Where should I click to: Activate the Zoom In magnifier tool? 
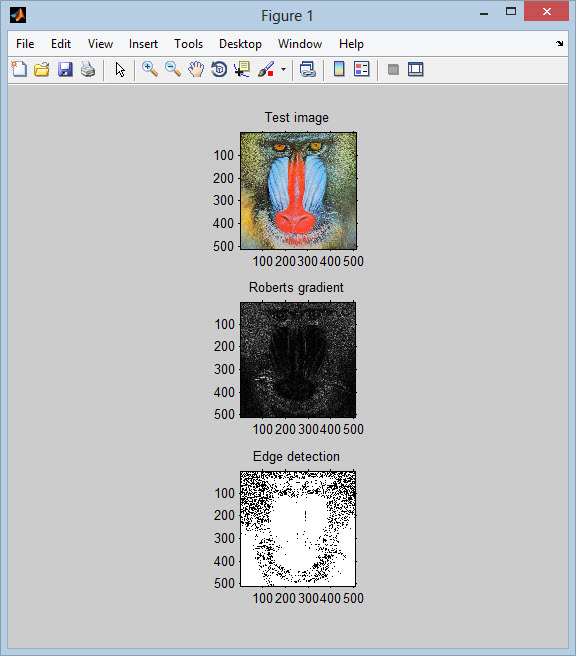pos(149,69)
